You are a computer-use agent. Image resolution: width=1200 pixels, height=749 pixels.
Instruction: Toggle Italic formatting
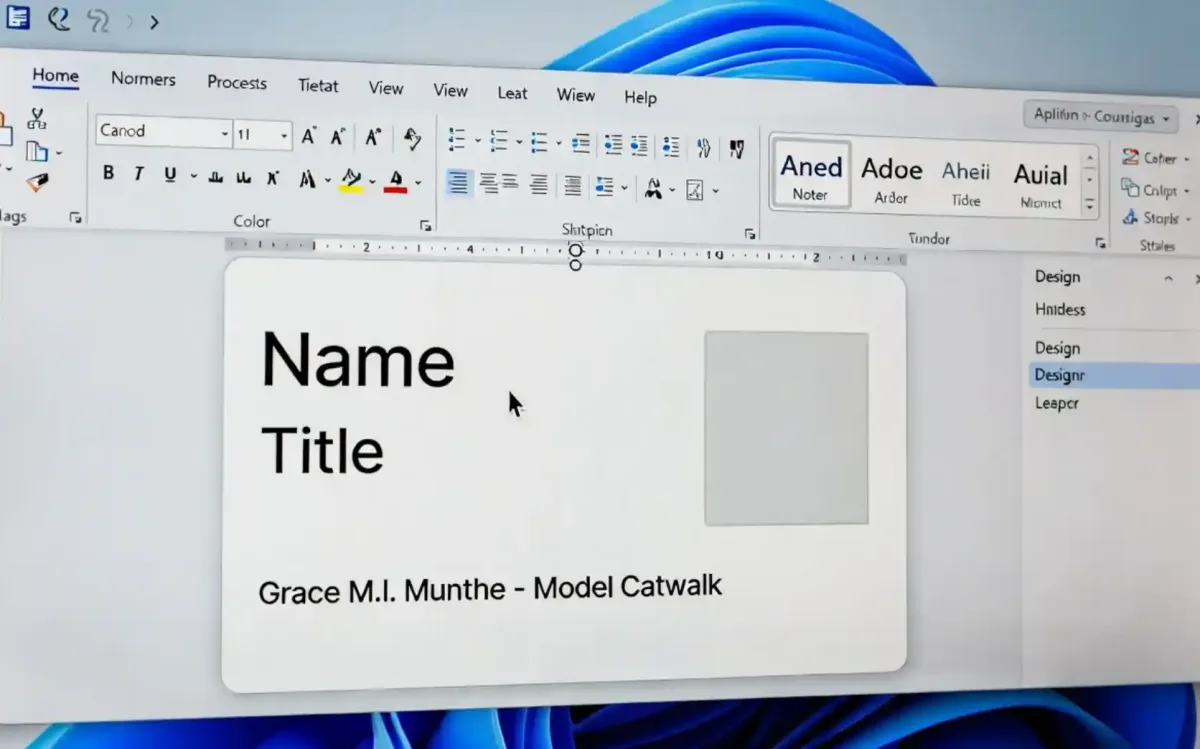[x=138, y=174]
